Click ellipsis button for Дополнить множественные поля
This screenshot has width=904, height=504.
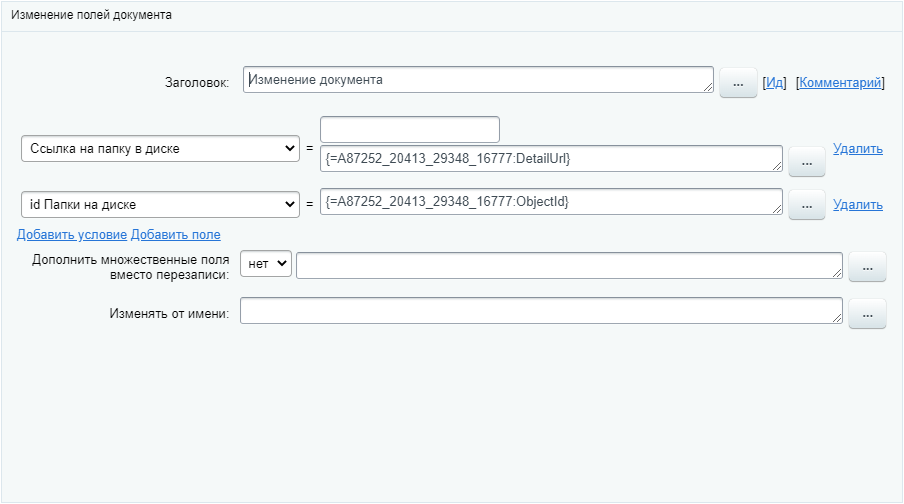[867, 267]
